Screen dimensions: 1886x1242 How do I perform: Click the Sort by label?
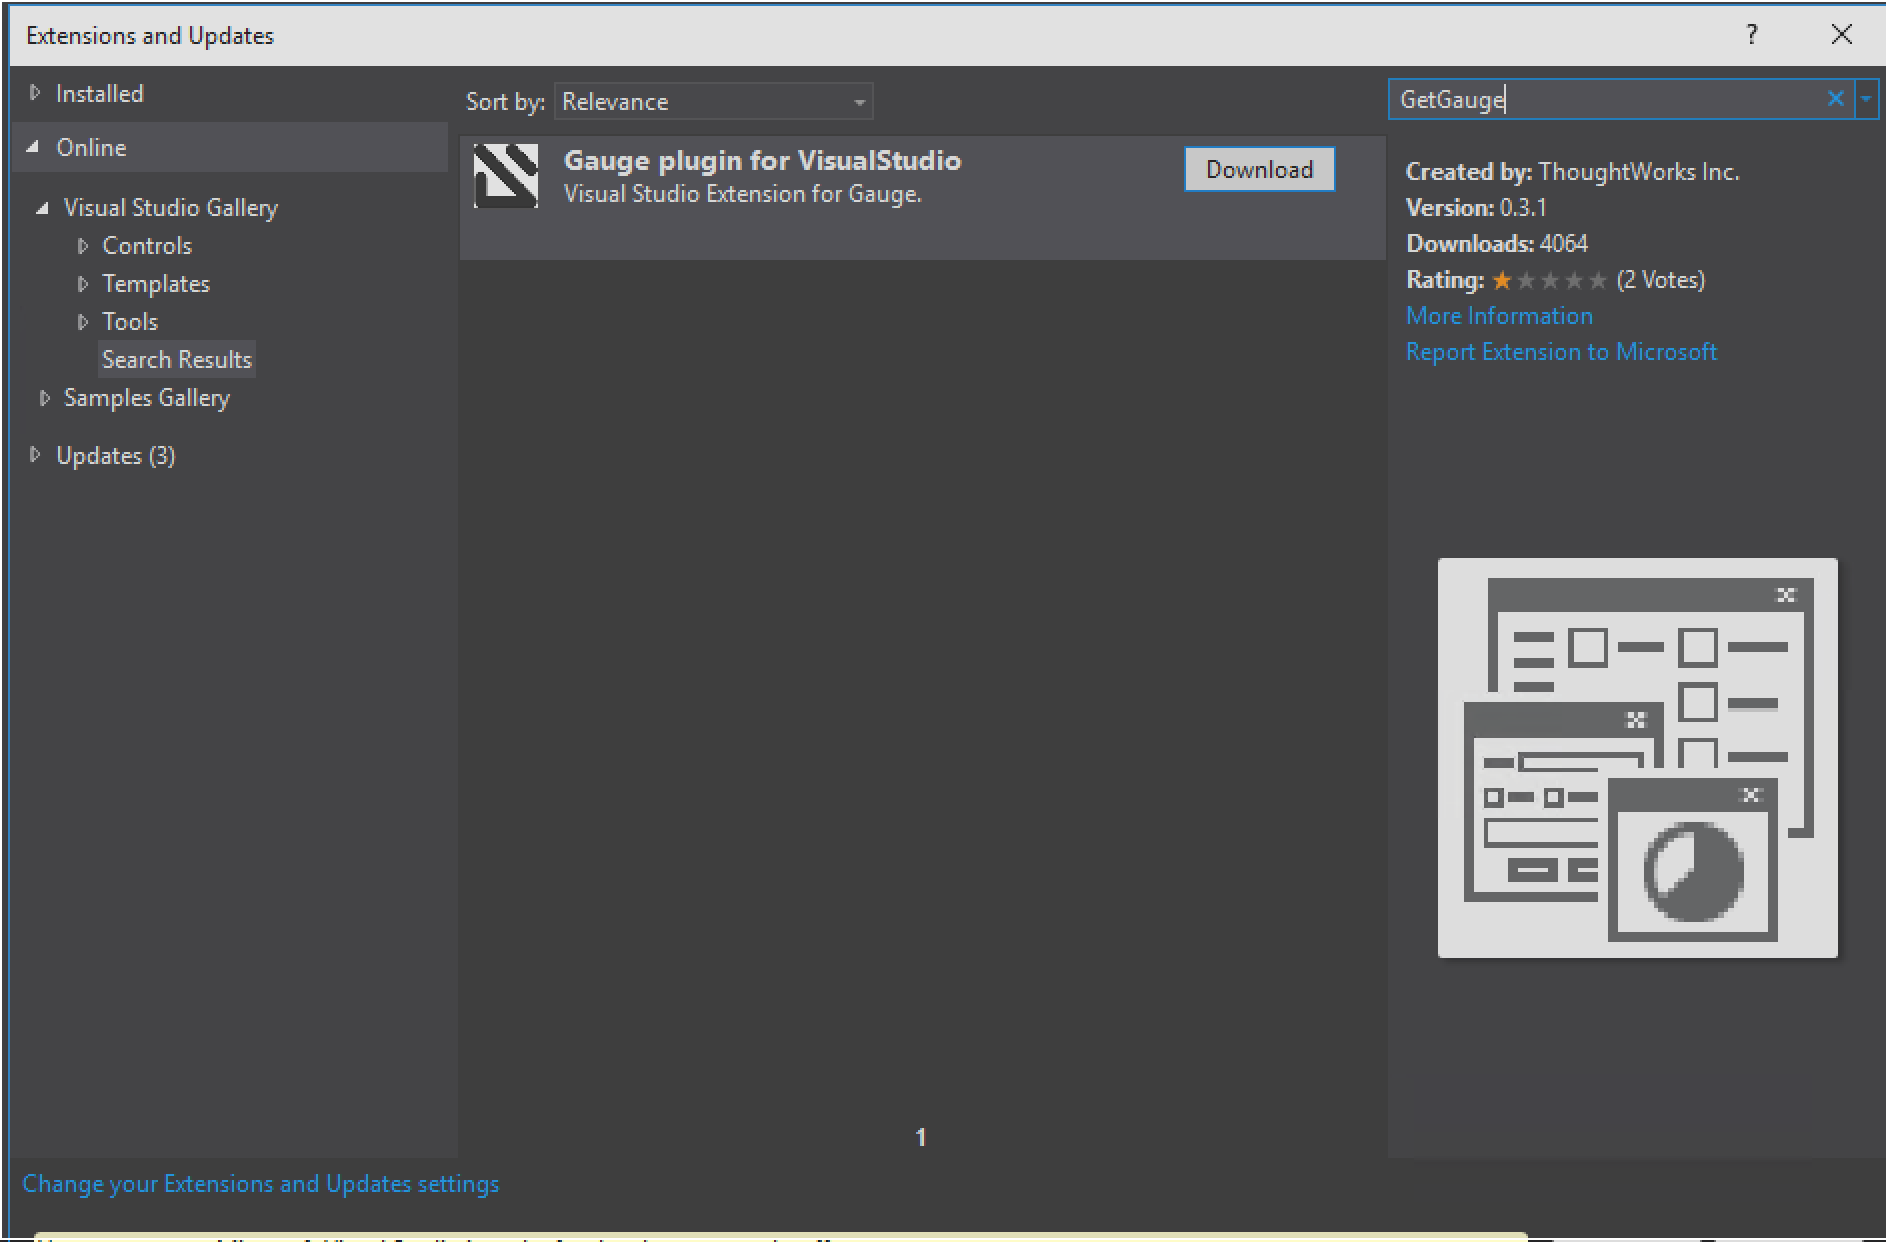505,102
